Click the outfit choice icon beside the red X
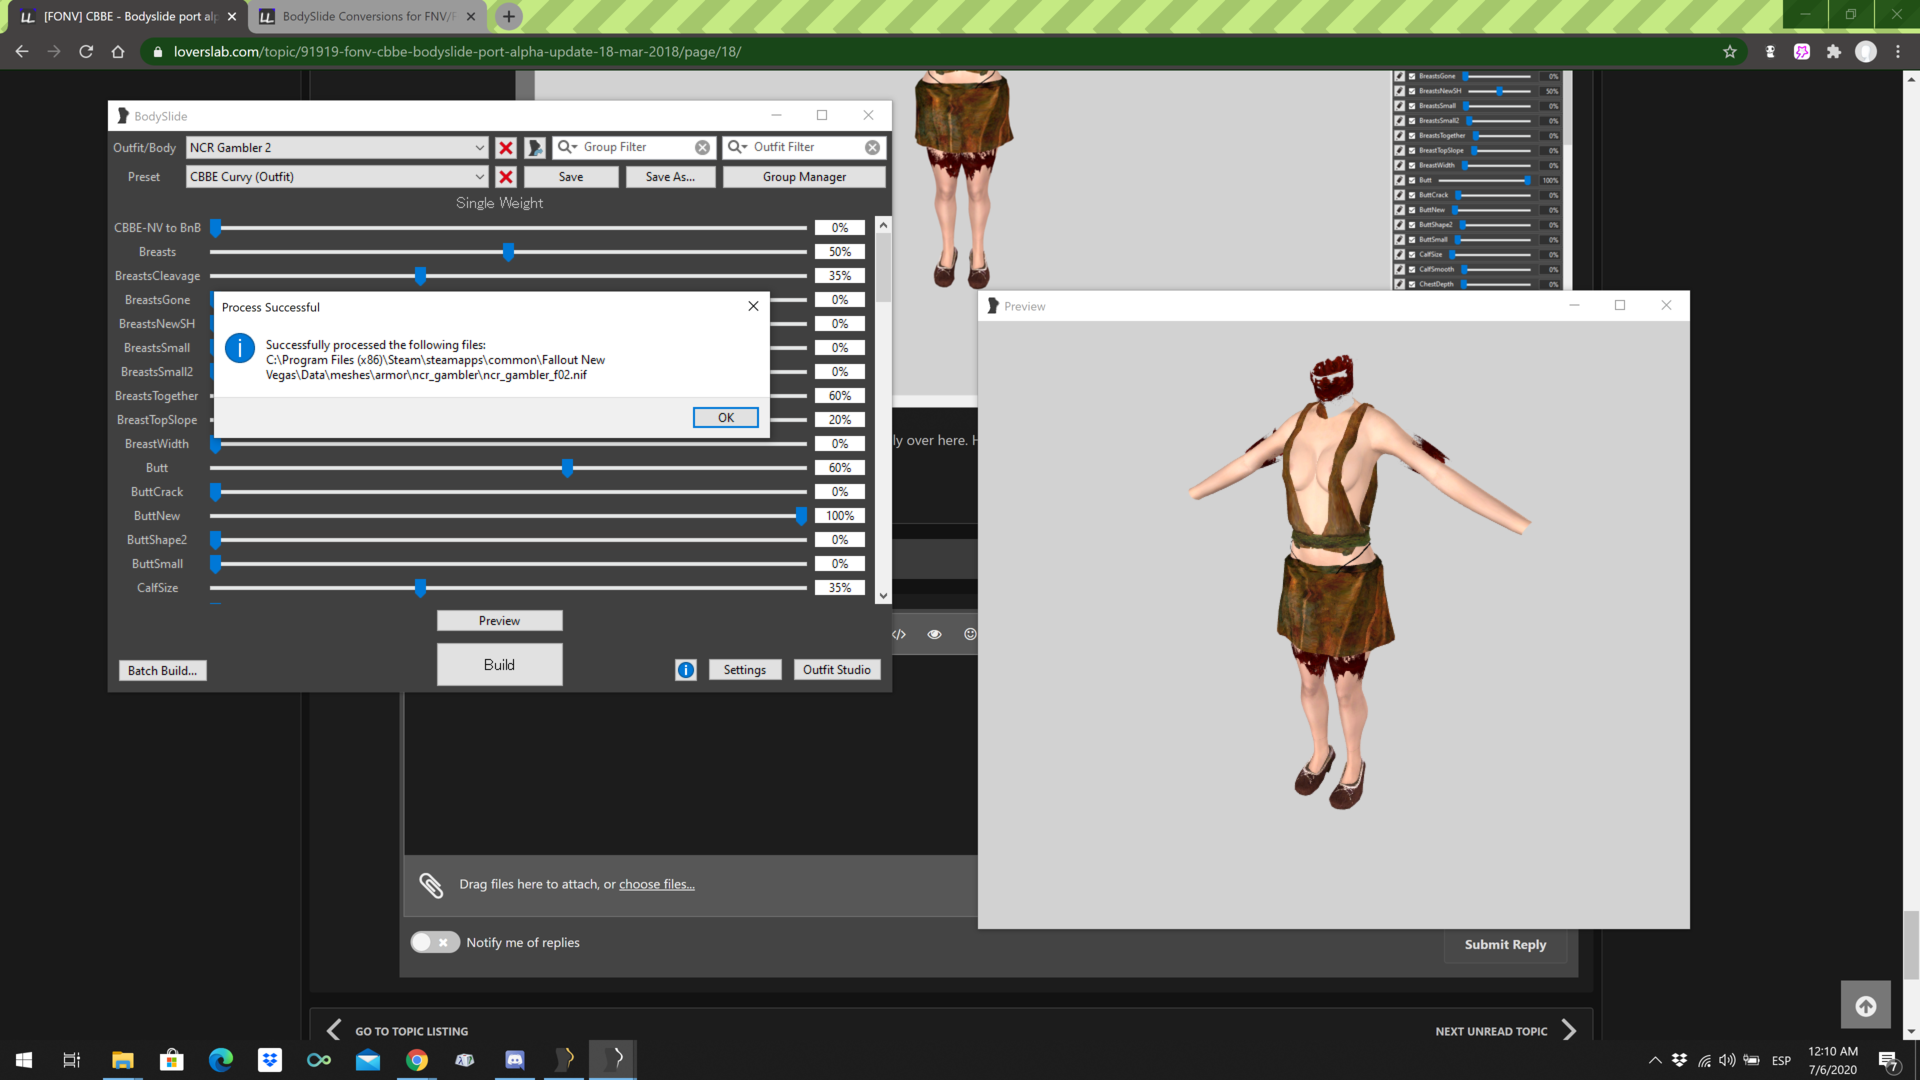1920x1080 pixels. (x=535, y=148)
